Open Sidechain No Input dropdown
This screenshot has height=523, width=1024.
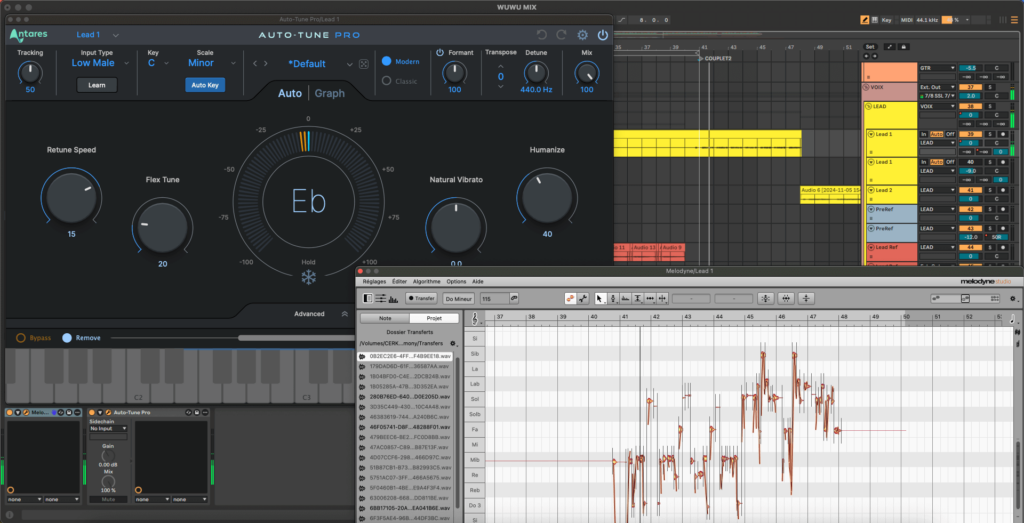coord(108,429)
